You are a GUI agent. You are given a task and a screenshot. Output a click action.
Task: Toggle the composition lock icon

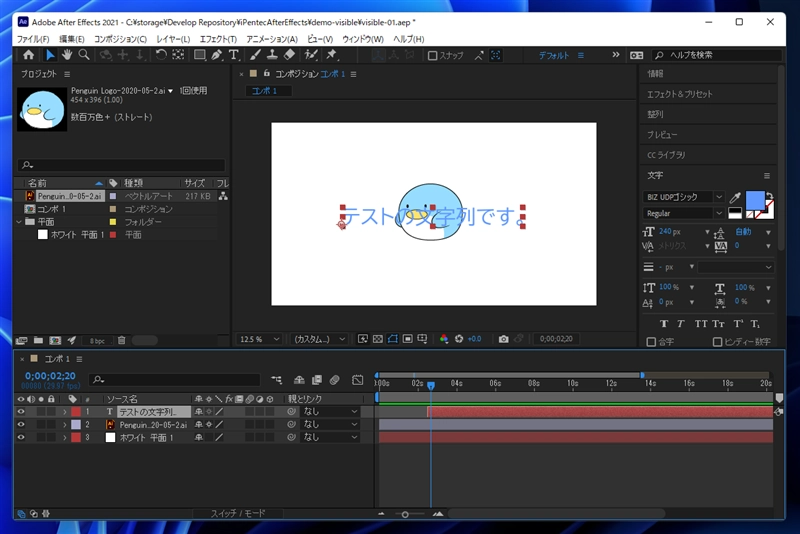point(266,73)
